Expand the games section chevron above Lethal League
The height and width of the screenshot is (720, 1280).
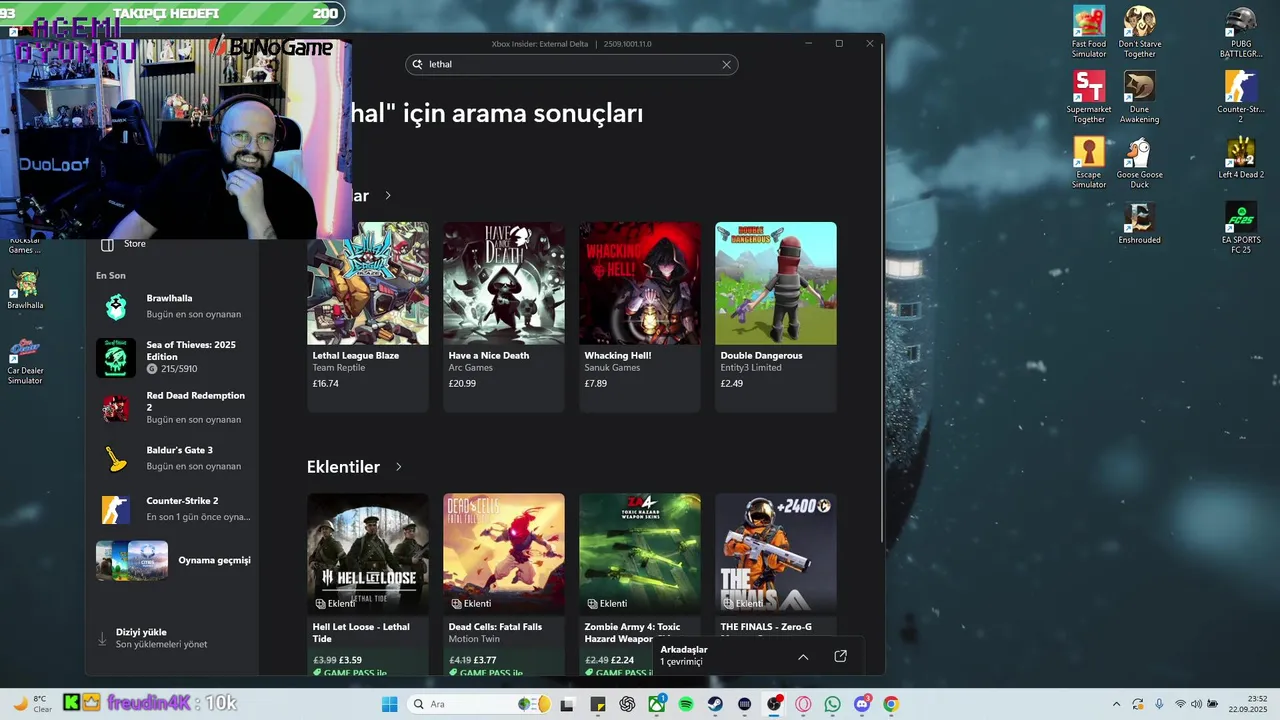tap(388, 196)
